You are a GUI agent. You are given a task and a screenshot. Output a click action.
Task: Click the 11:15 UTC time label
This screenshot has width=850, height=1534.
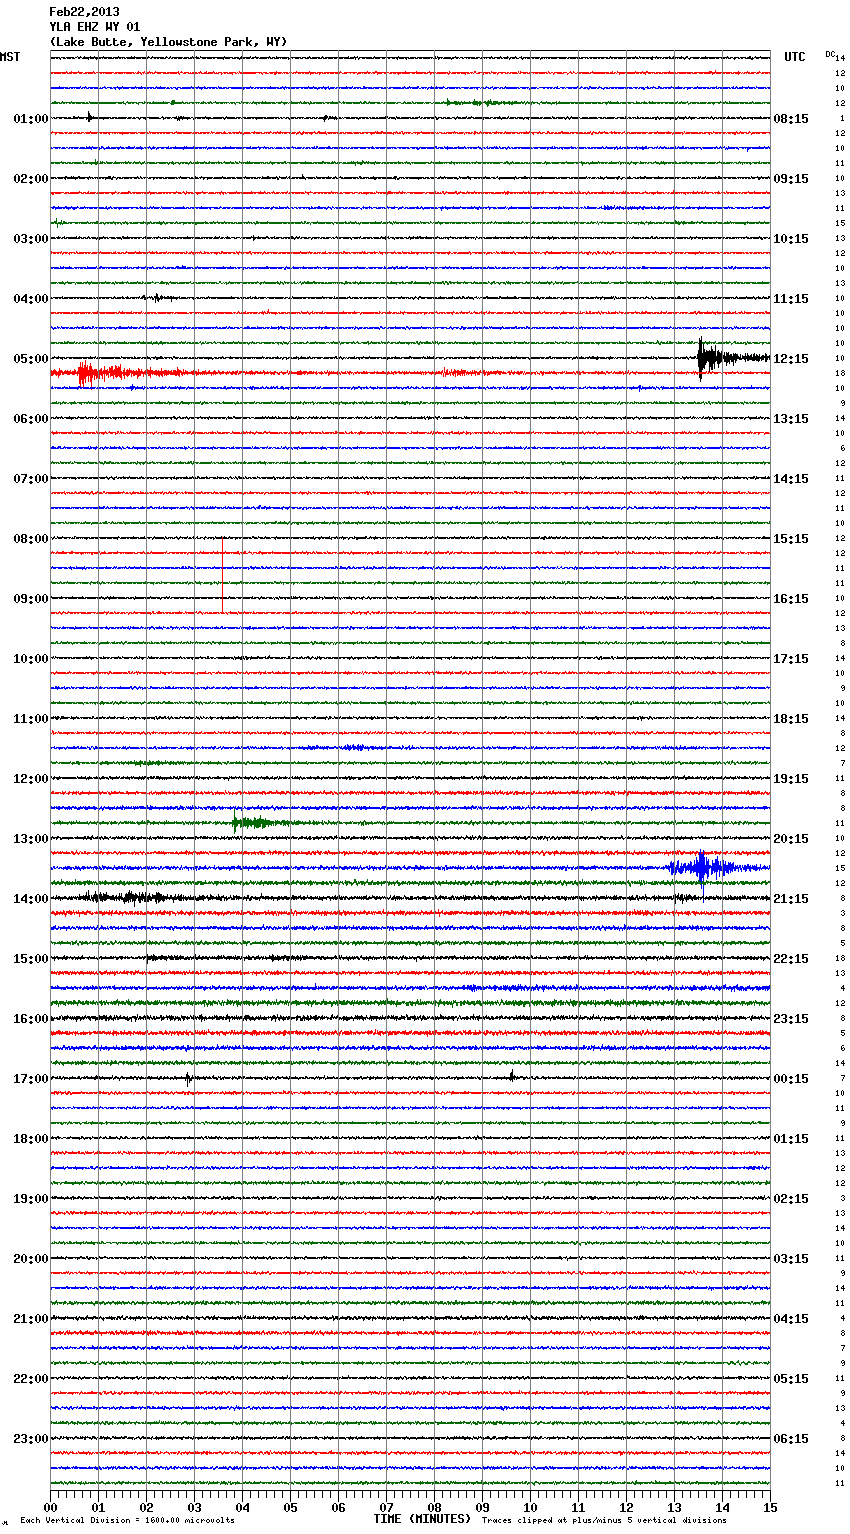[x=791, y=299]
